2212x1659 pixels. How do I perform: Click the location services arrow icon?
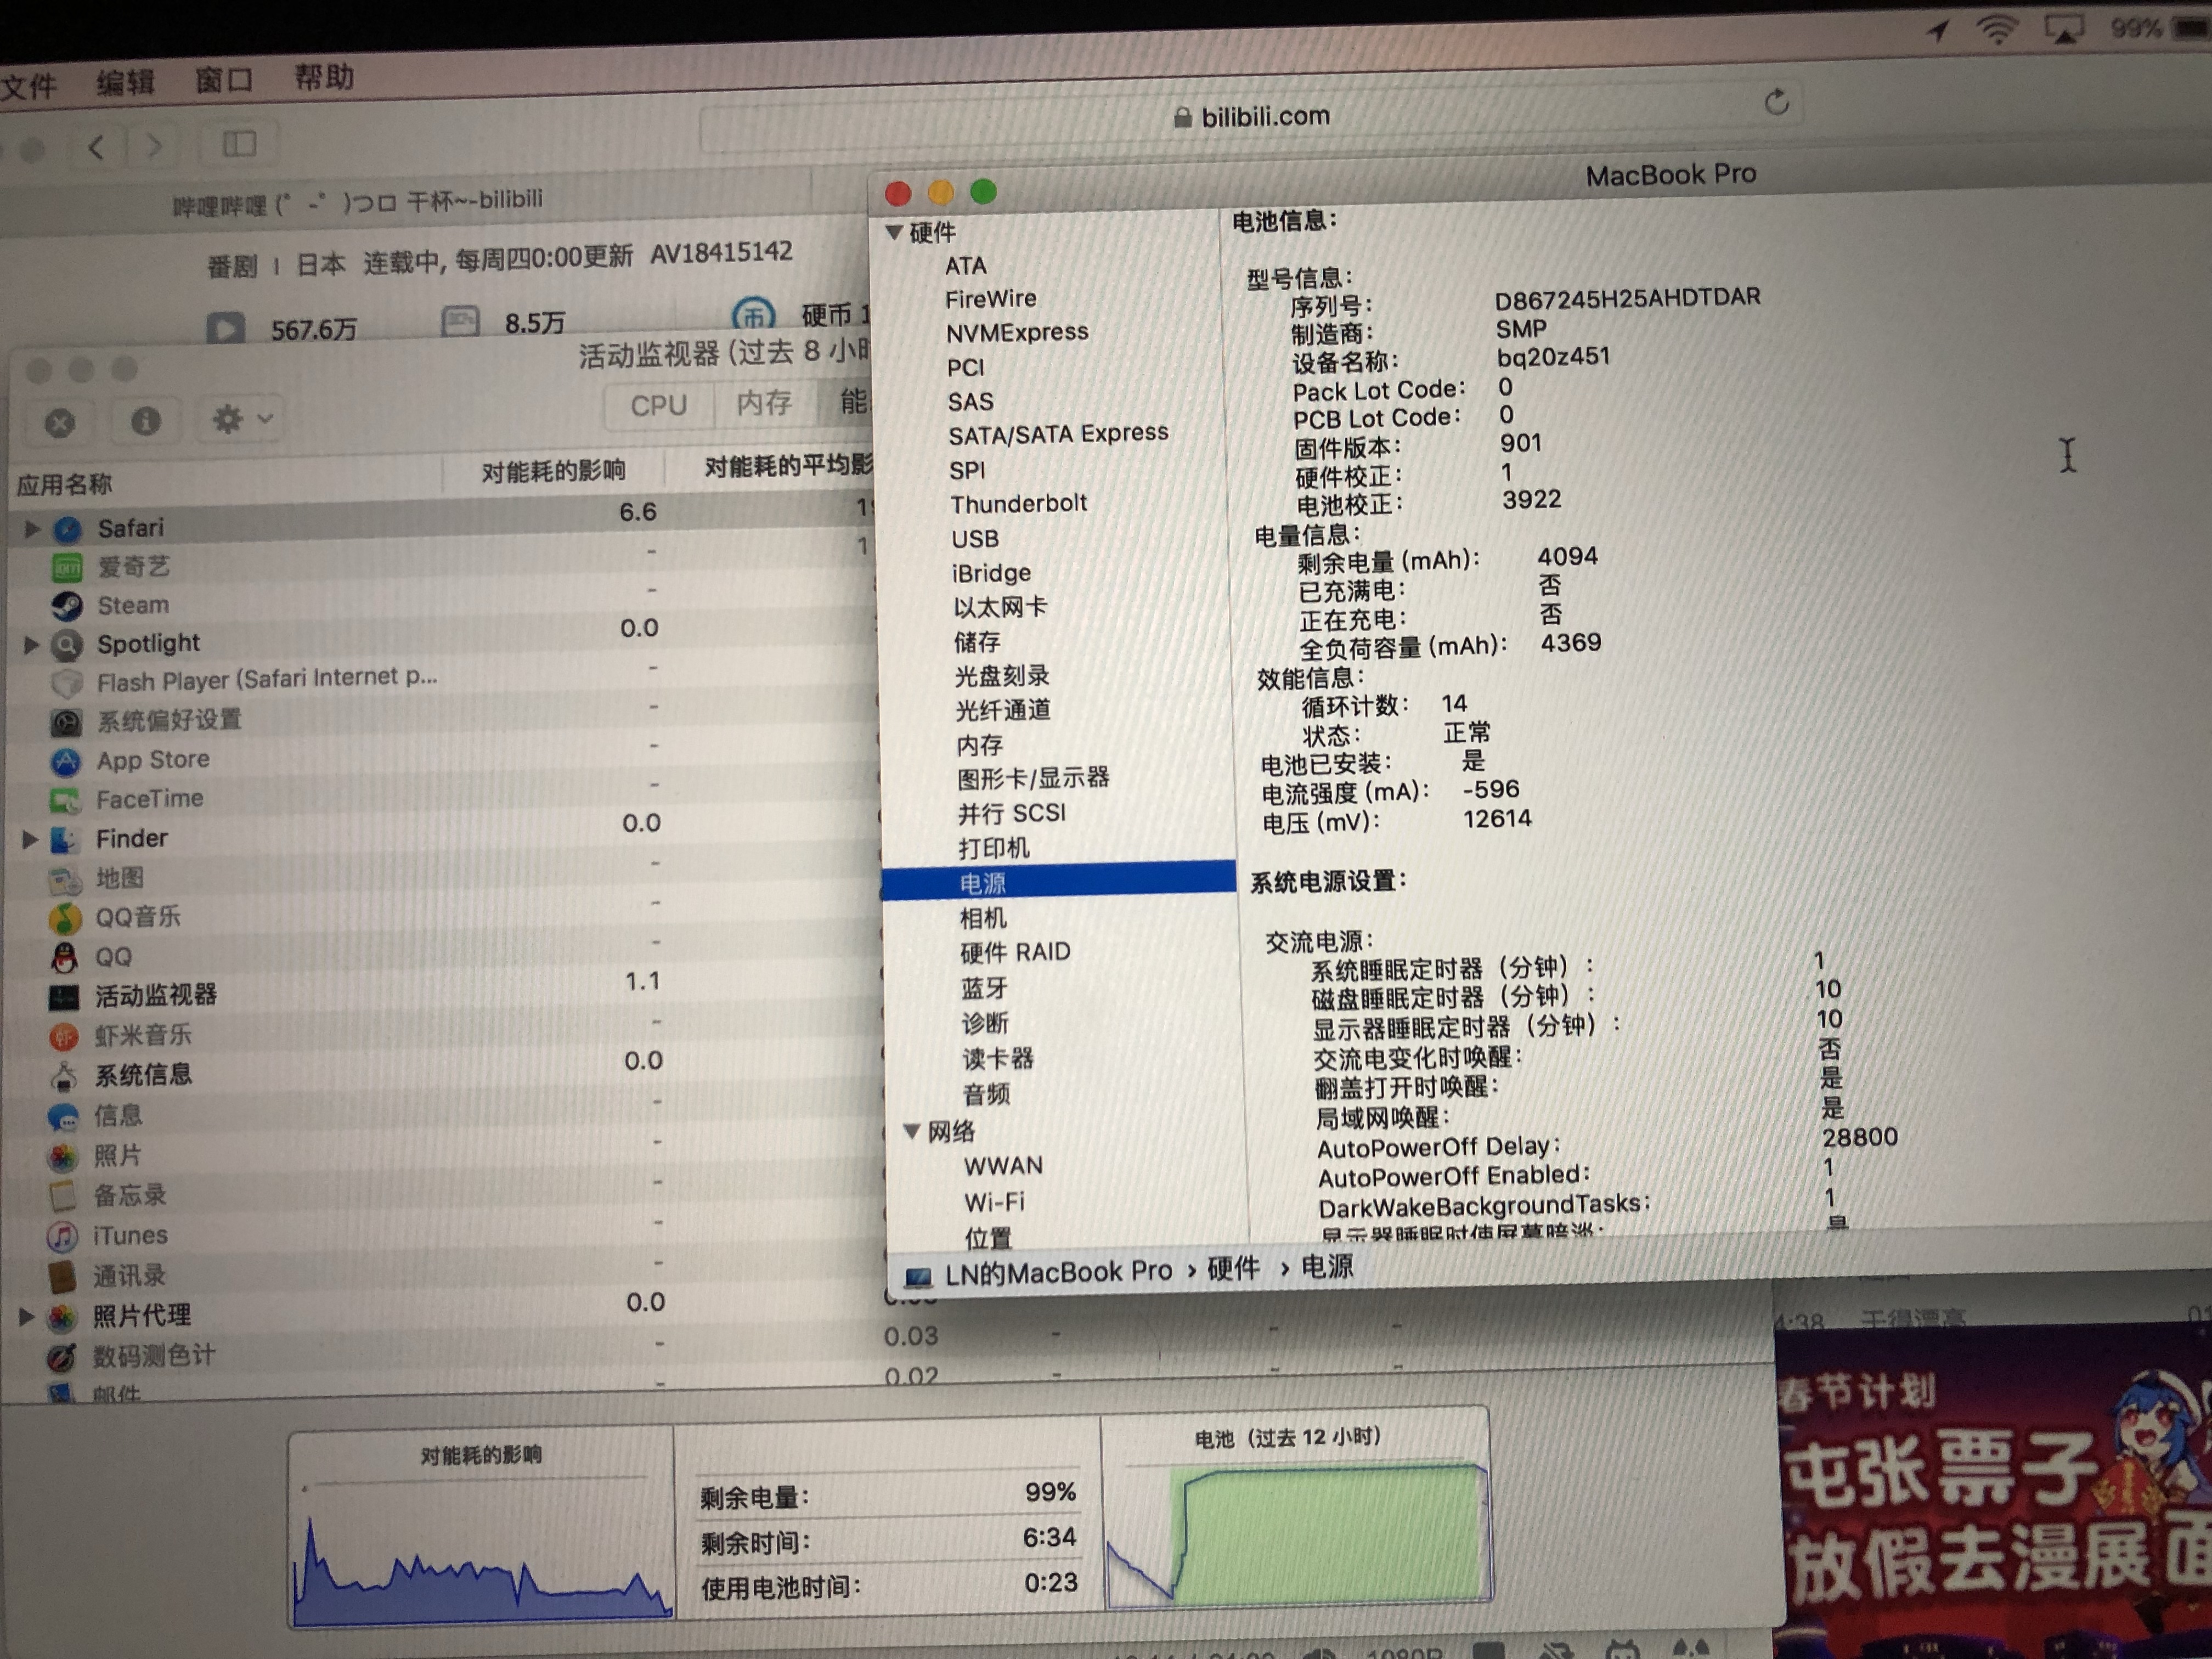1938,31
